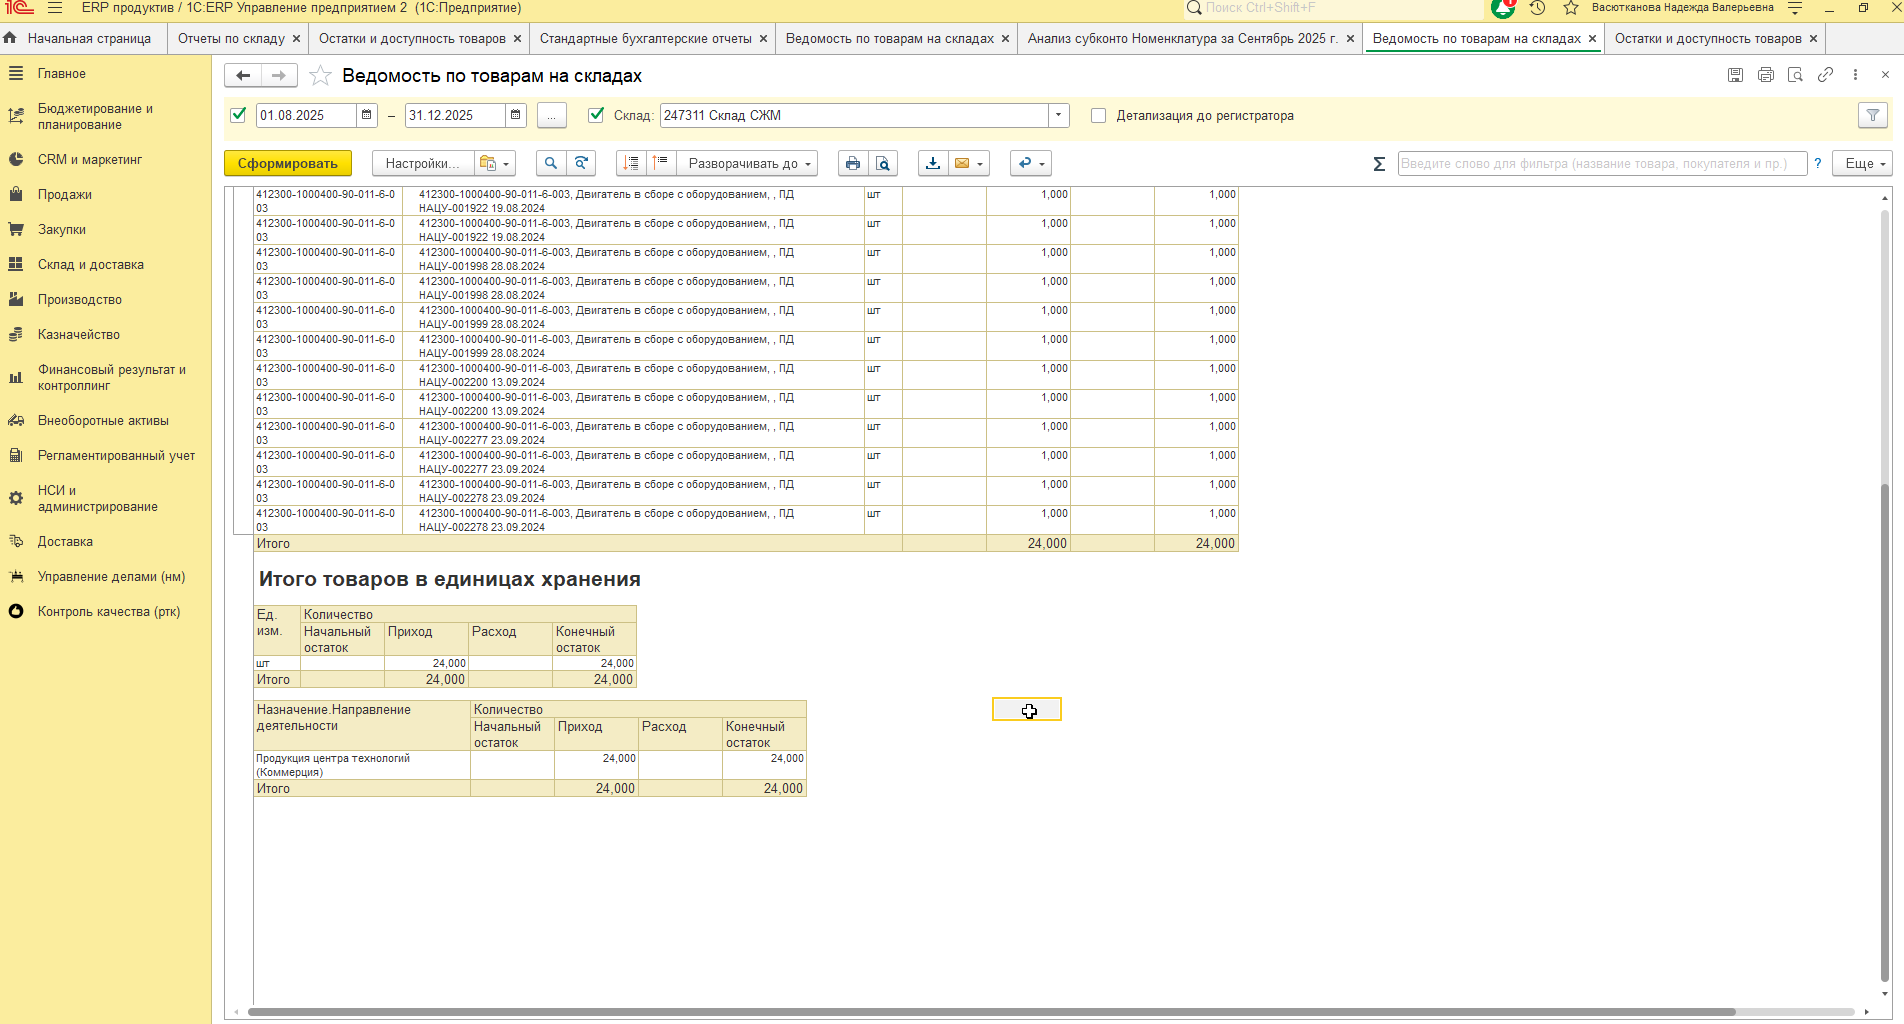Enable Детализация до регистратора checkbox

click(x=1099, y=116)
